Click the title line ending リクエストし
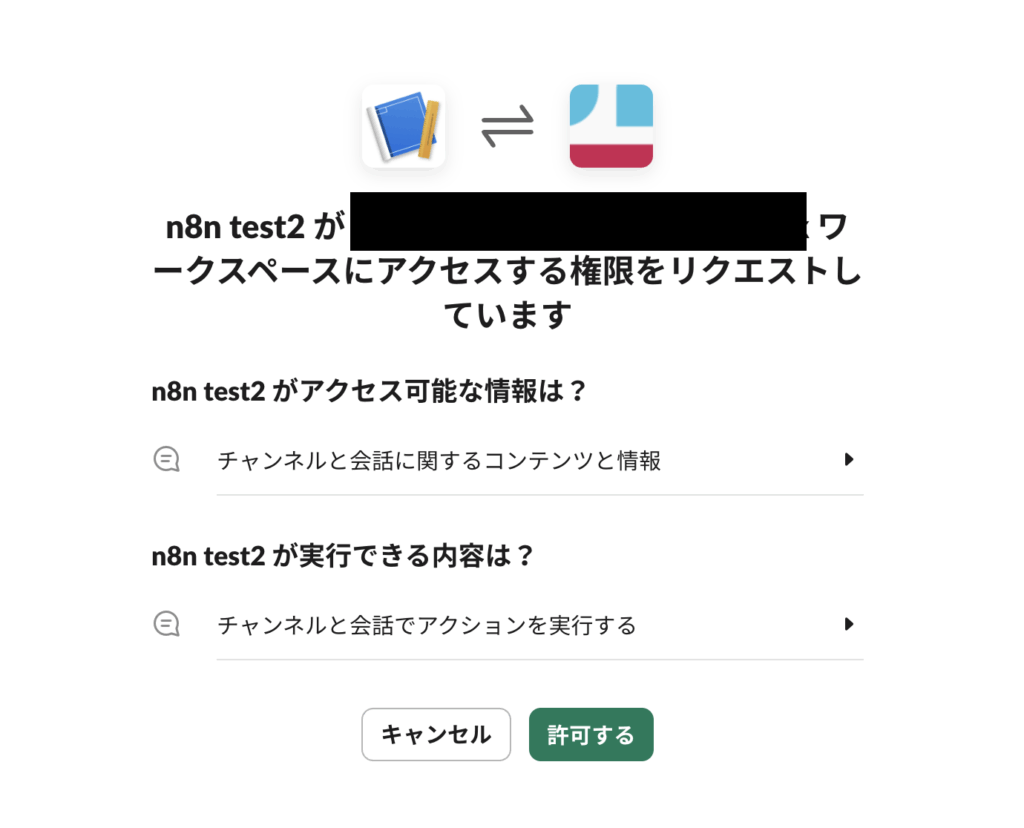 [507, 271]
